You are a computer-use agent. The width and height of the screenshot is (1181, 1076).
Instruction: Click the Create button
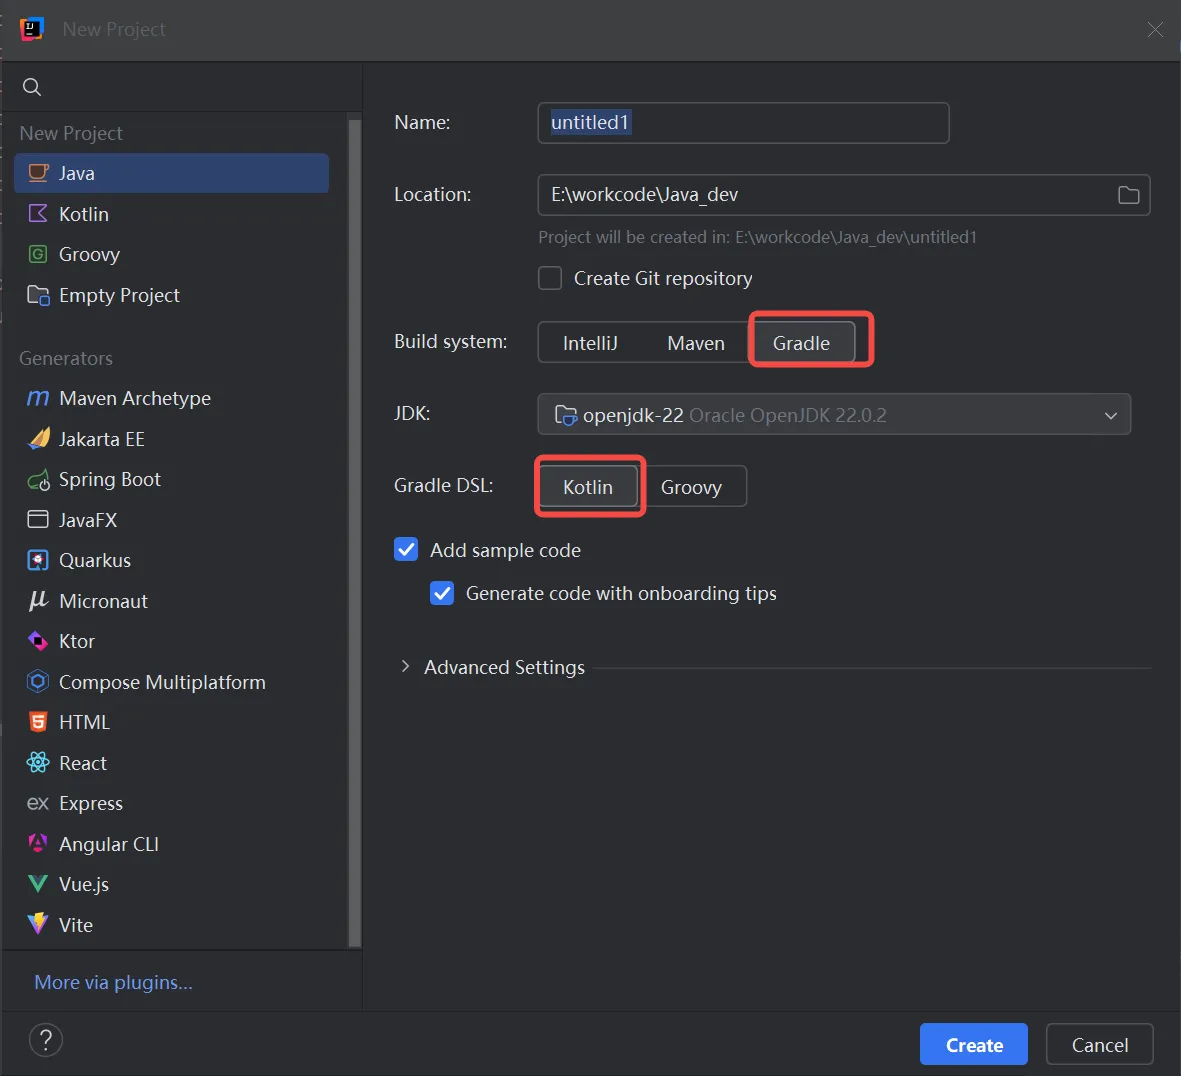(973, 1044)
